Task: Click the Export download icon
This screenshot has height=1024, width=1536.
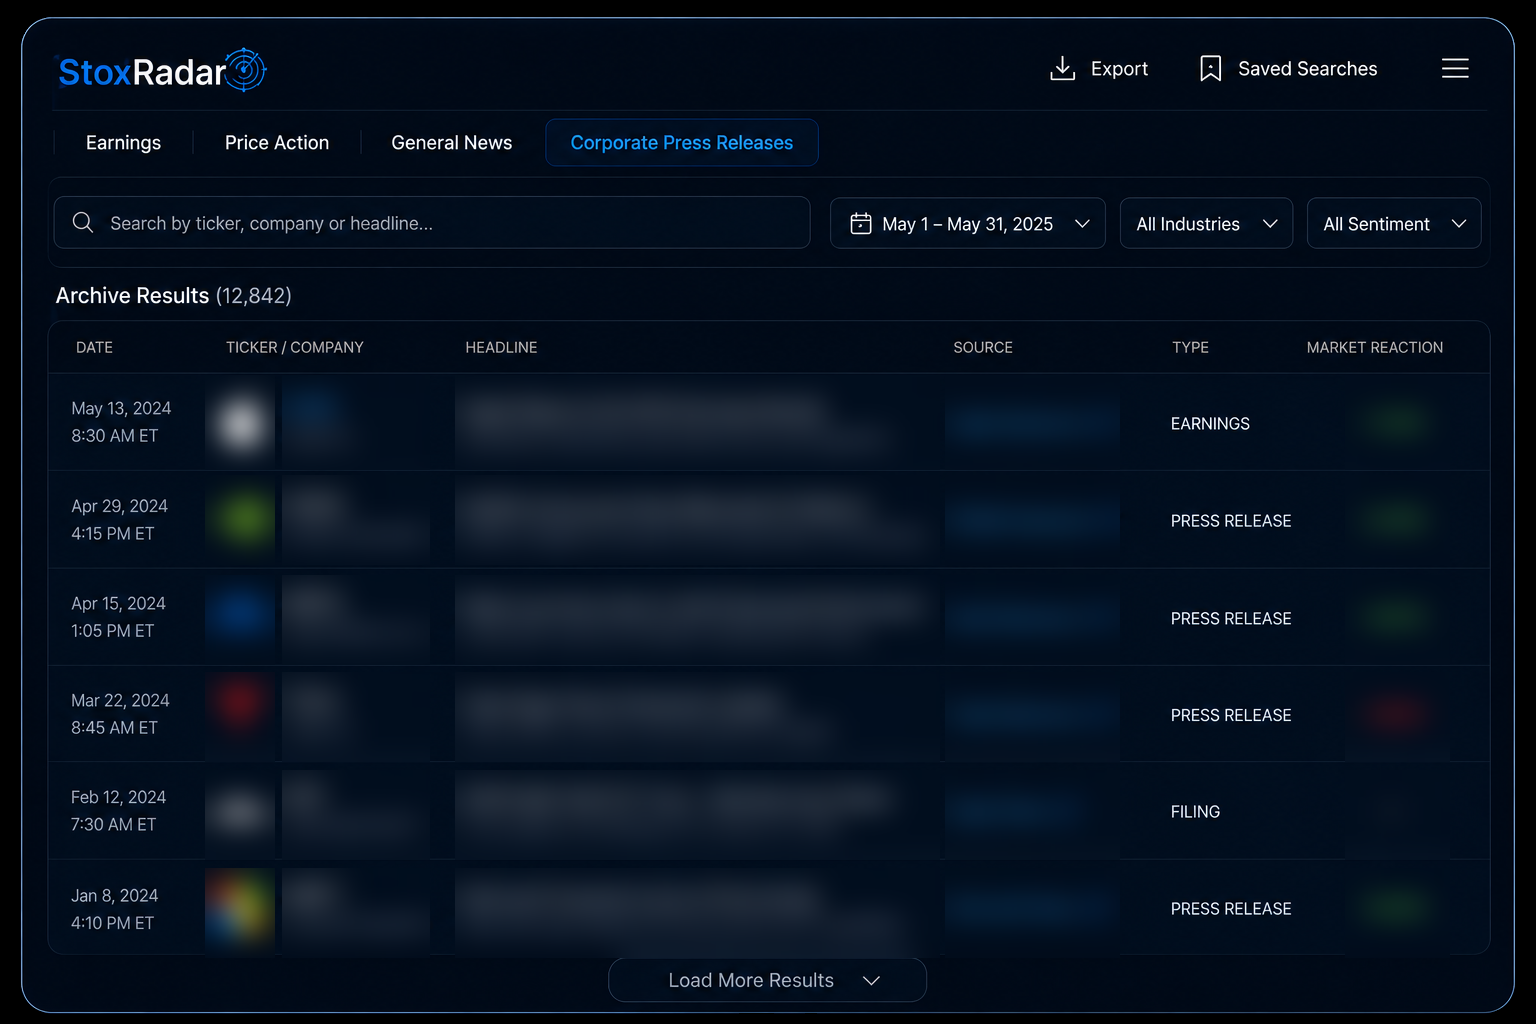Action: click(1062, 68)
